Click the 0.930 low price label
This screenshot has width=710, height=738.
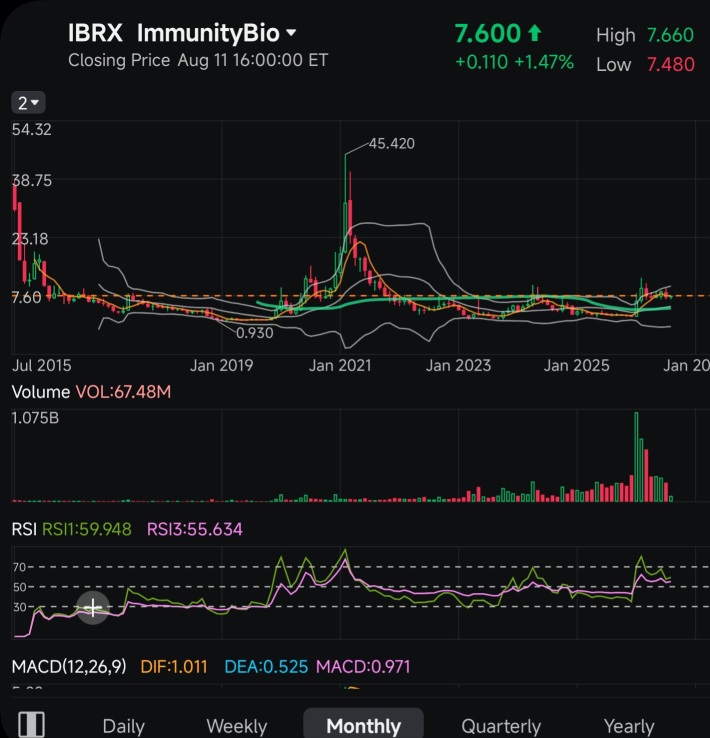255,333
